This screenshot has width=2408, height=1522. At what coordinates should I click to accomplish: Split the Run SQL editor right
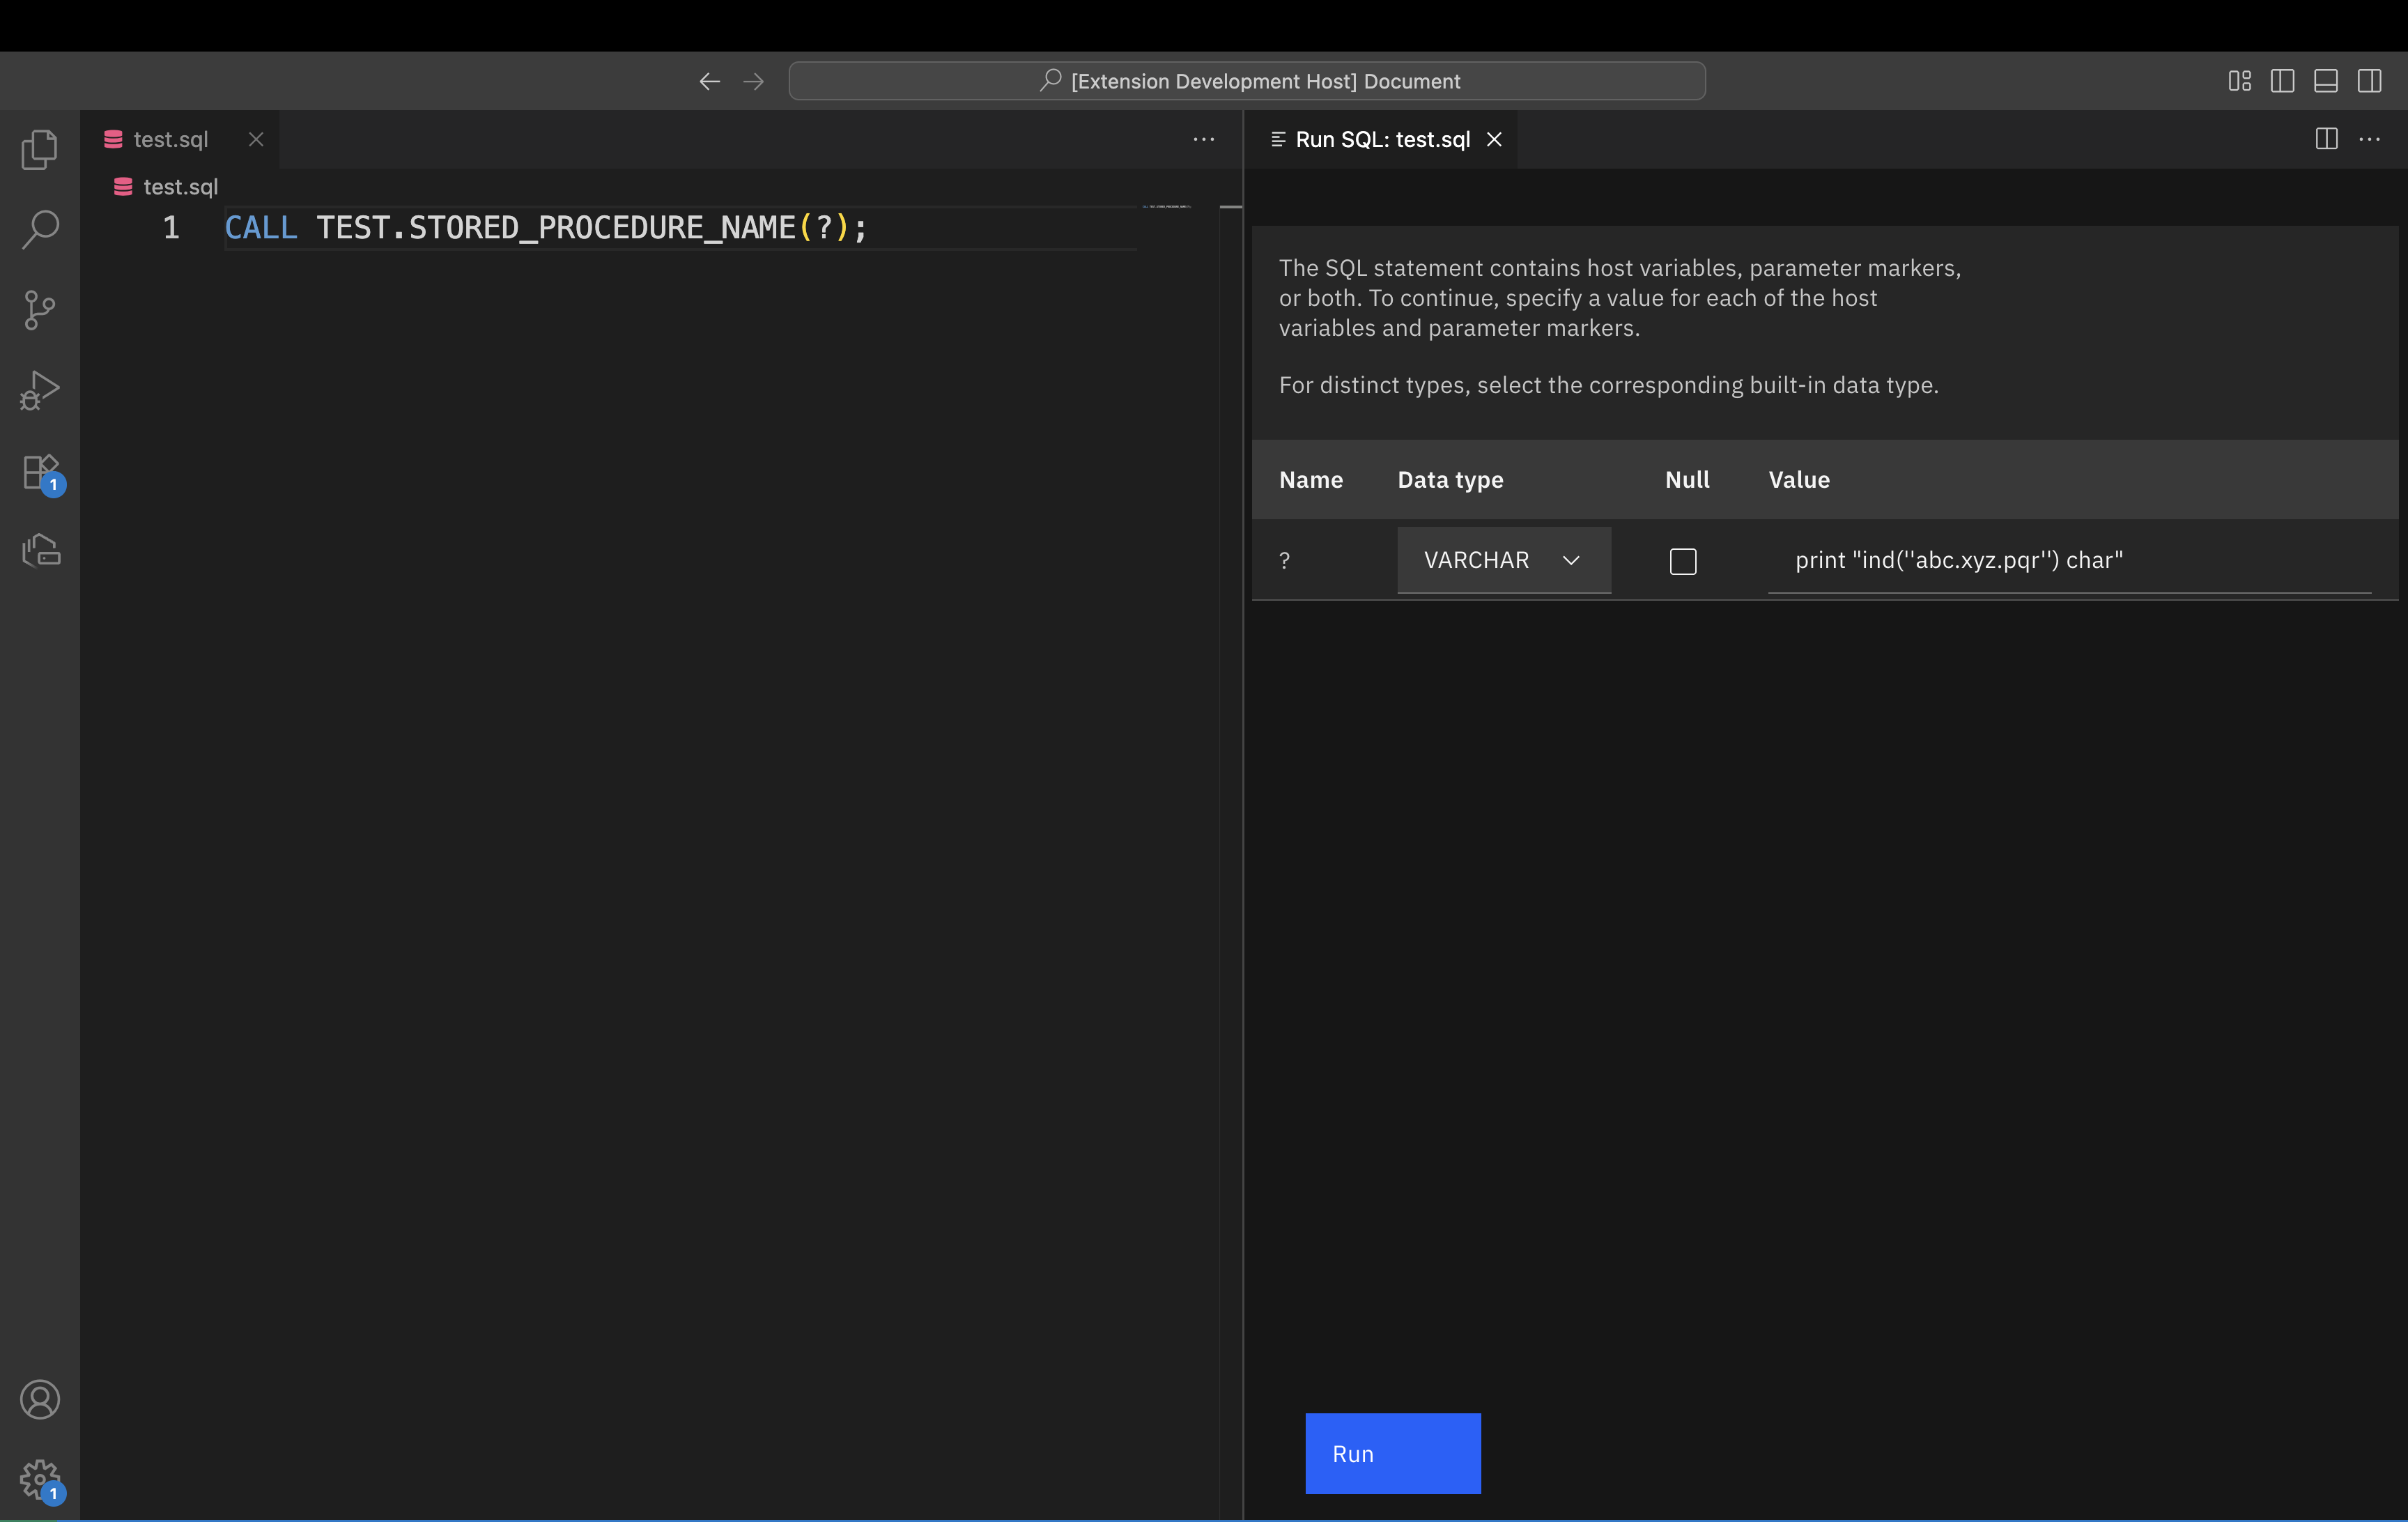[x=2326, y=139]
